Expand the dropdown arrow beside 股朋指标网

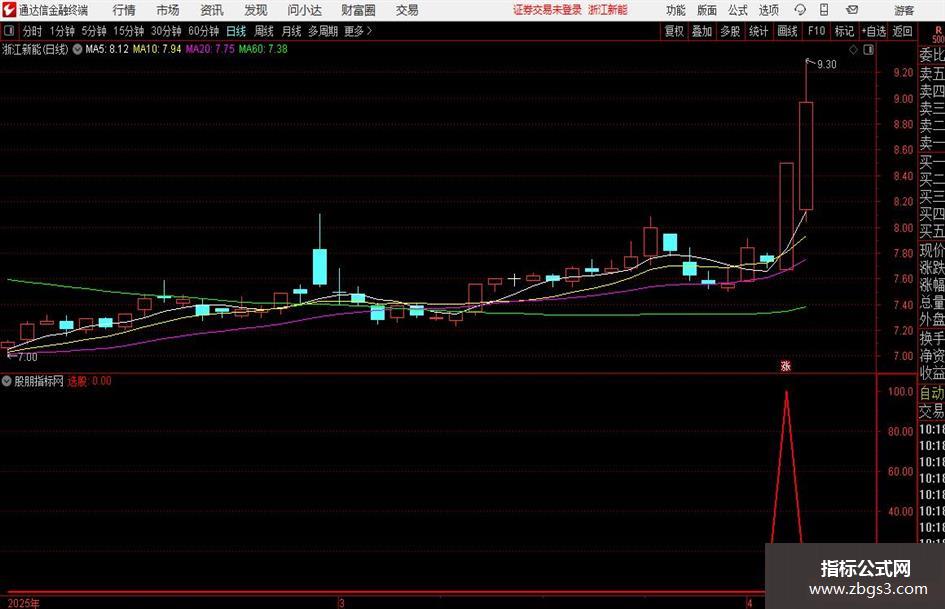click(x=7, y=381)
